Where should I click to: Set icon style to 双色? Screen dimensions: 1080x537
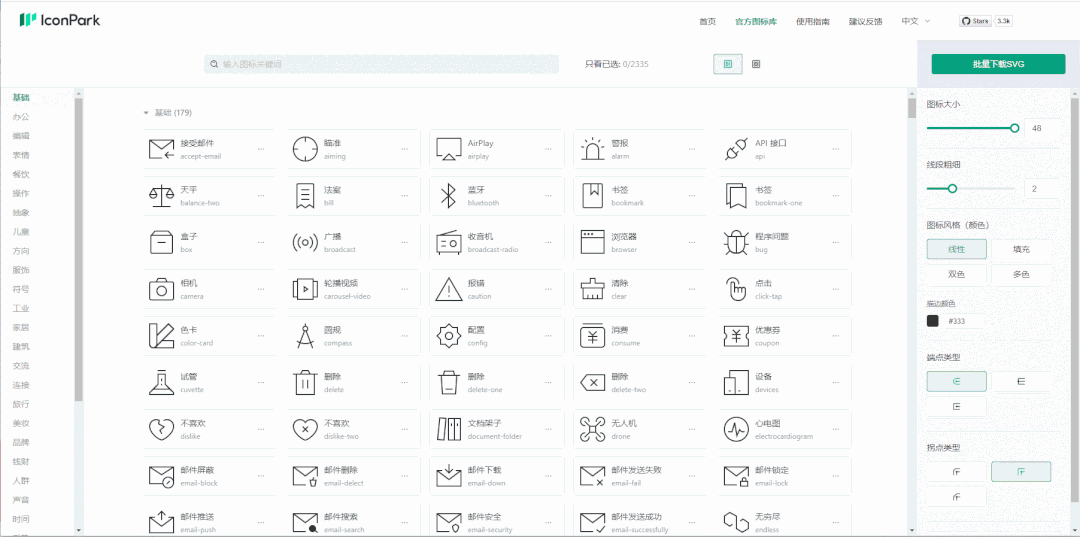pos(956,274)
